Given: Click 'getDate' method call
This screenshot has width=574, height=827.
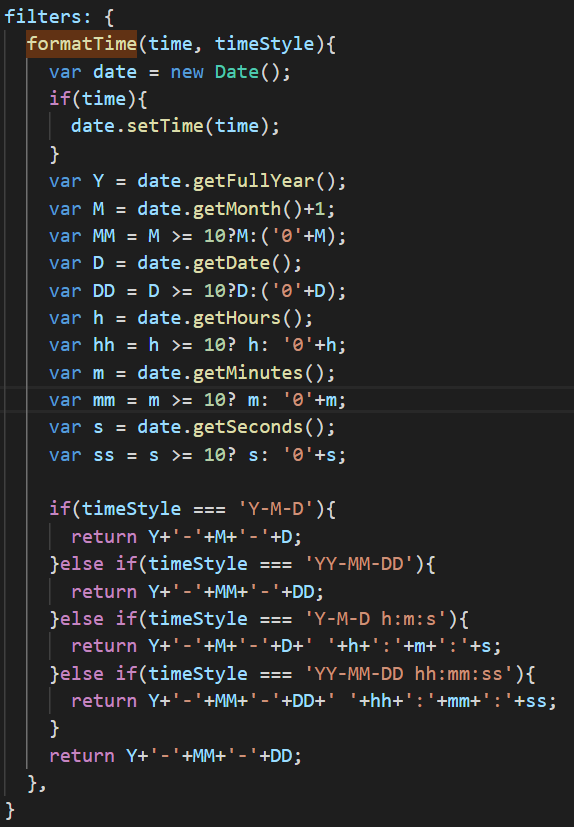Looking at the screenshot, I should click(231, 263).
